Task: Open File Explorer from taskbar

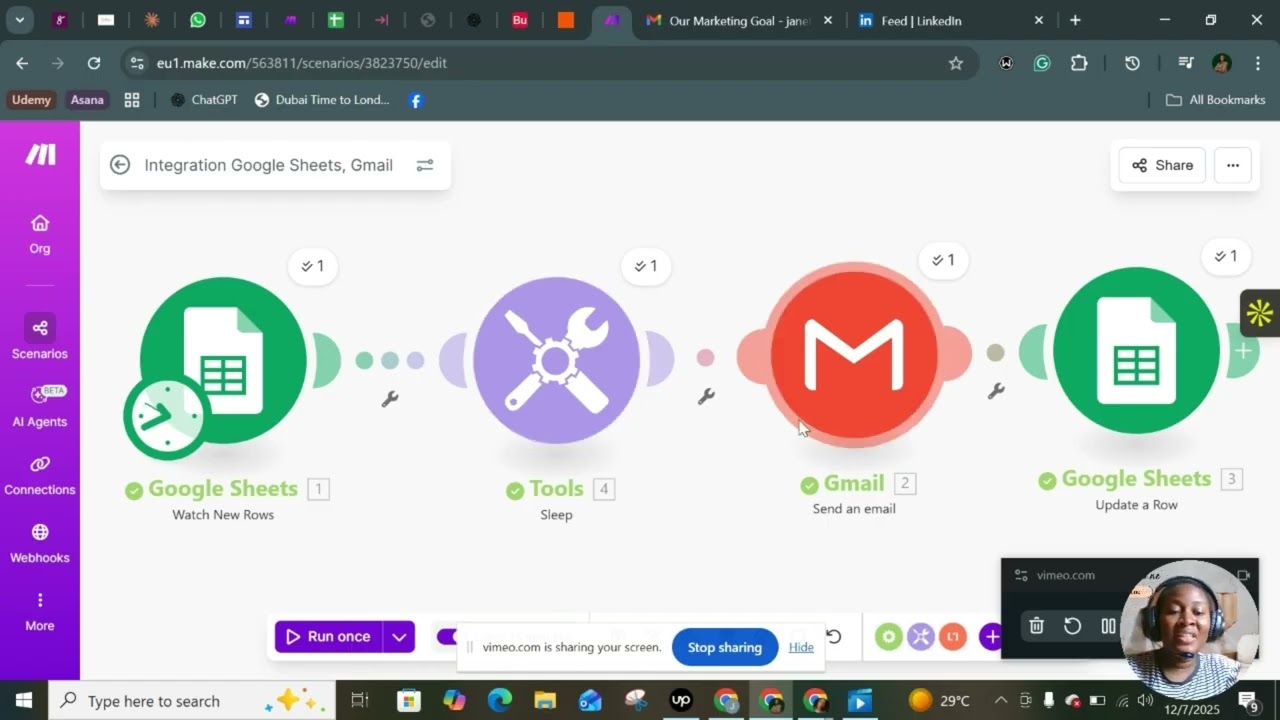Action: [544, 700]
